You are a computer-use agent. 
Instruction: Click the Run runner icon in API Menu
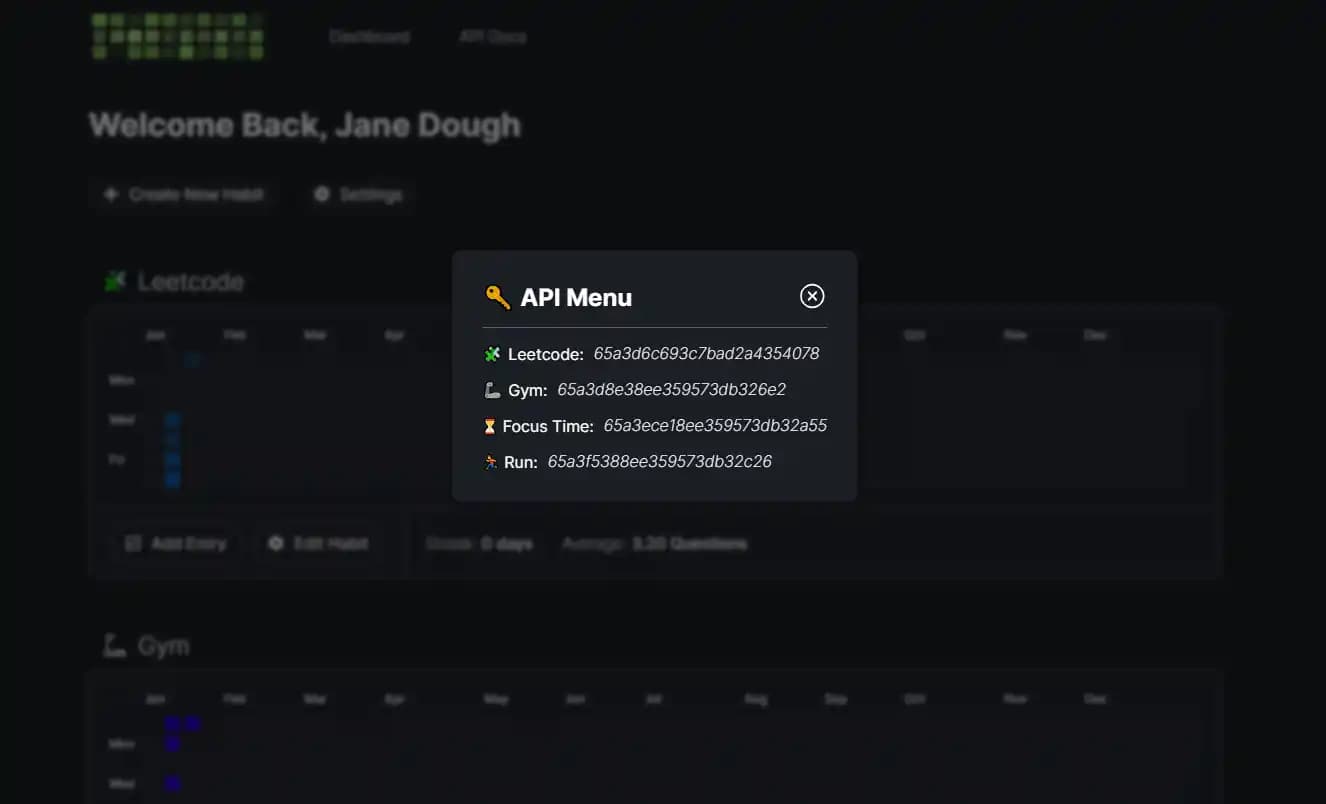pyautogui.click(x=491, y=462)
